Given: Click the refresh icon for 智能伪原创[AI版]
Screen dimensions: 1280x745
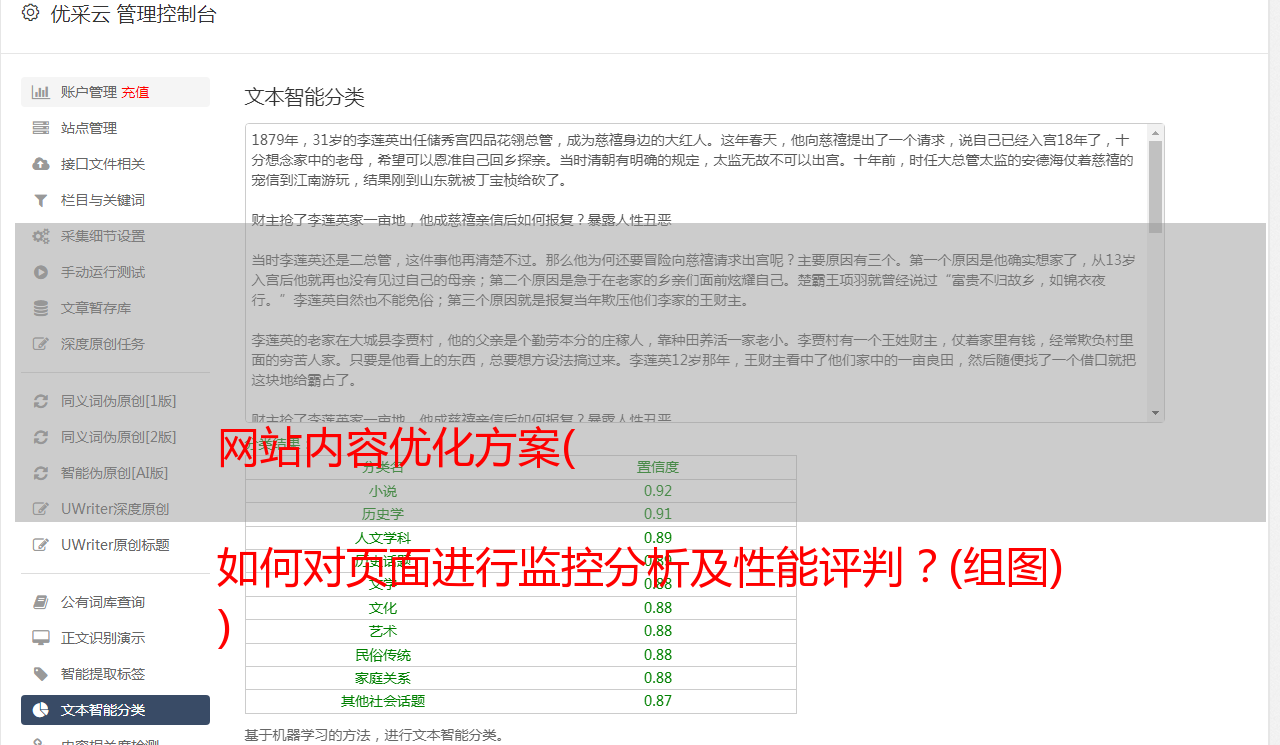Looking at the screenshot, I should pyautogui.click(x=41, y=473).
